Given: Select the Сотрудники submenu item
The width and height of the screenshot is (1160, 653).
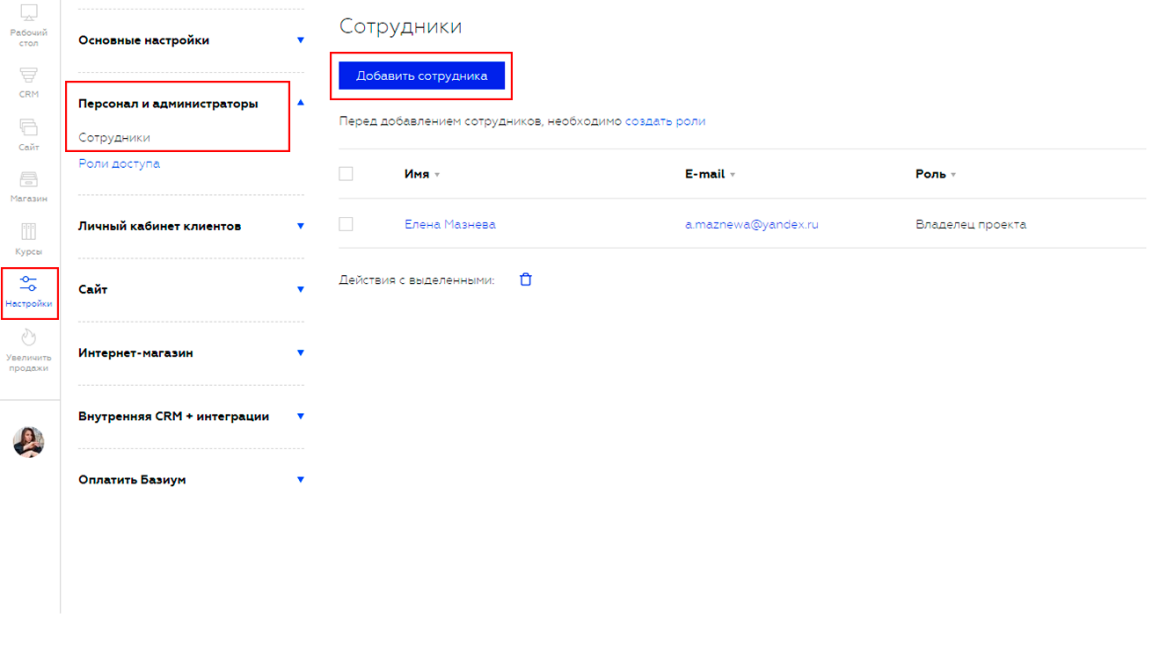Looking at the screenshot, I should point(114,138).
